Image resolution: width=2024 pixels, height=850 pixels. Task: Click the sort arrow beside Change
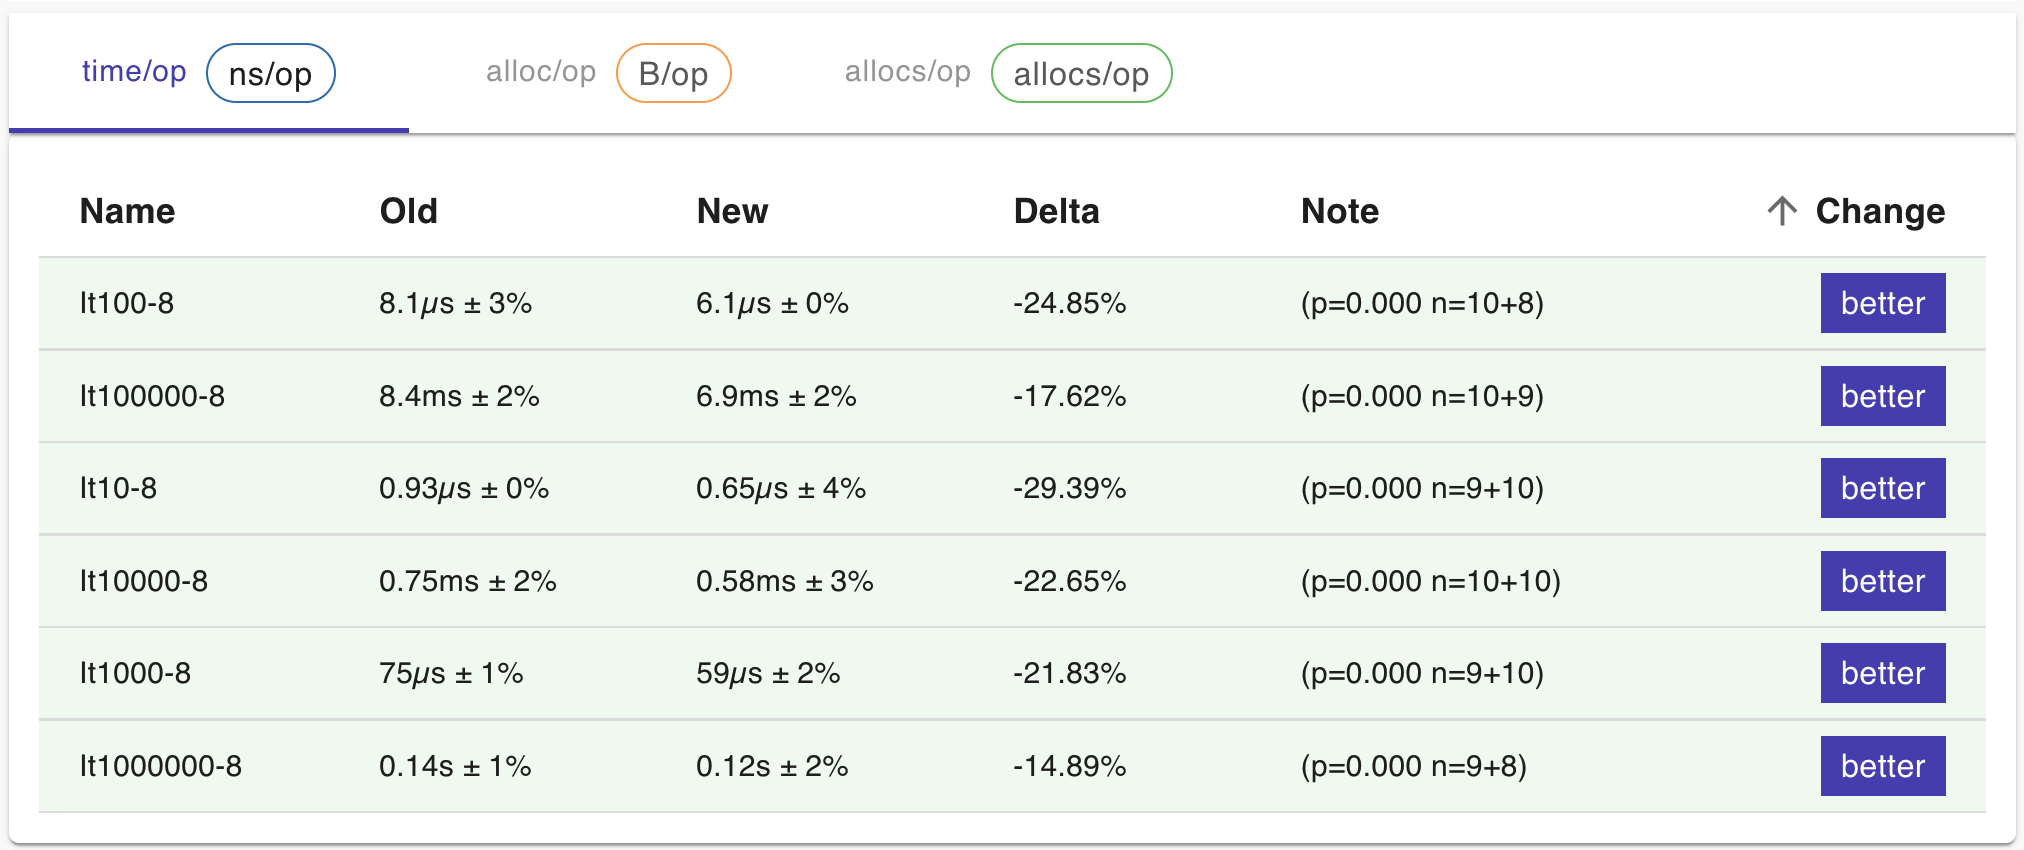click(1781, 211)
